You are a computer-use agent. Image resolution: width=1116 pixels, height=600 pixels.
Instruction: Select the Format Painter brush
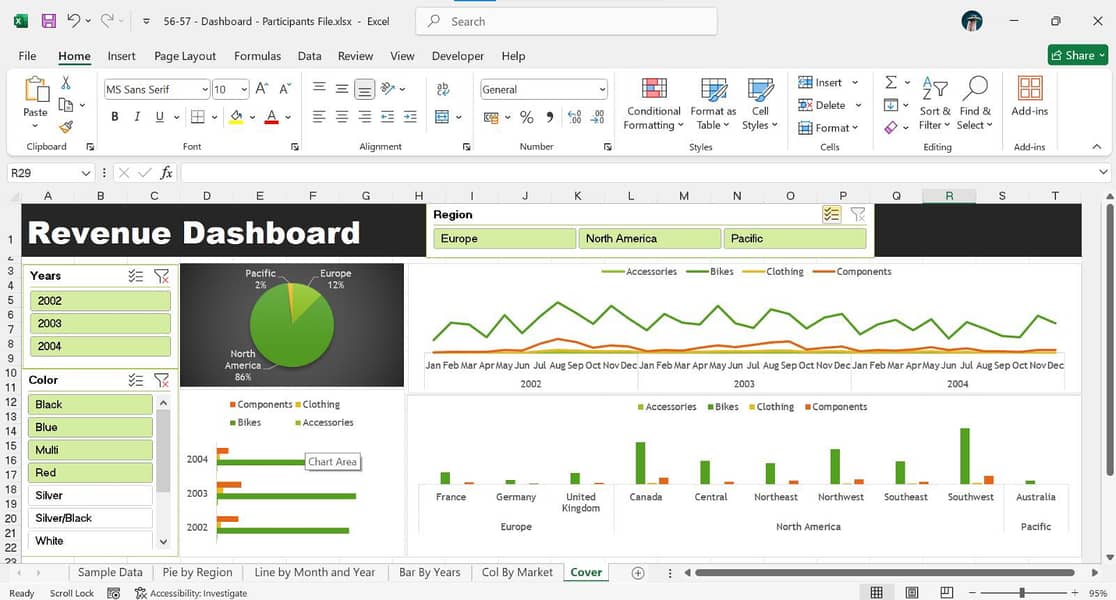[x=65, y=127]
